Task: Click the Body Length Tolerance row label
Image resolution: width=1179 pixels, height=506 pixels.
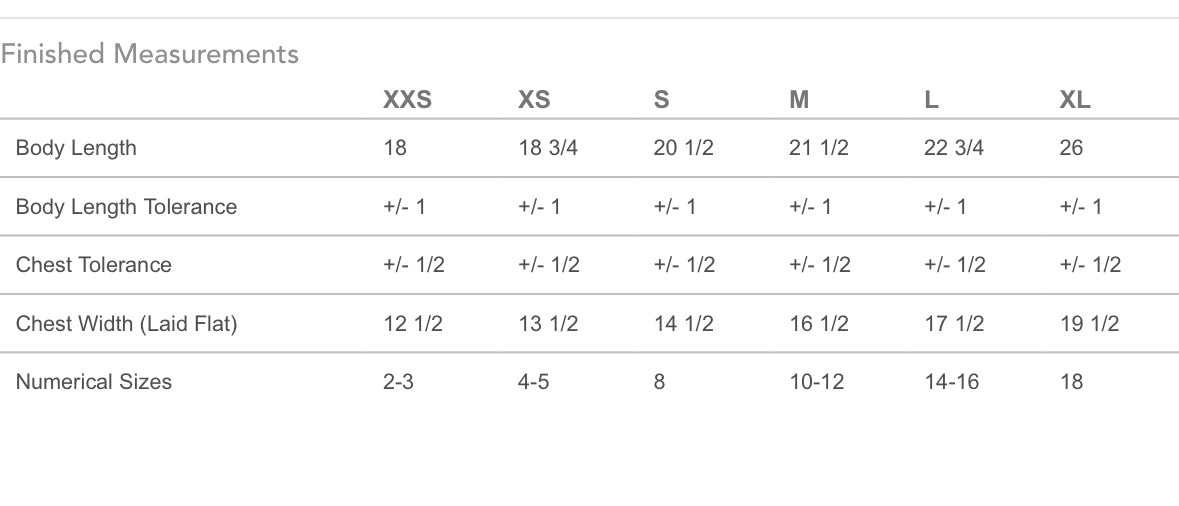Action: (126, 207)
